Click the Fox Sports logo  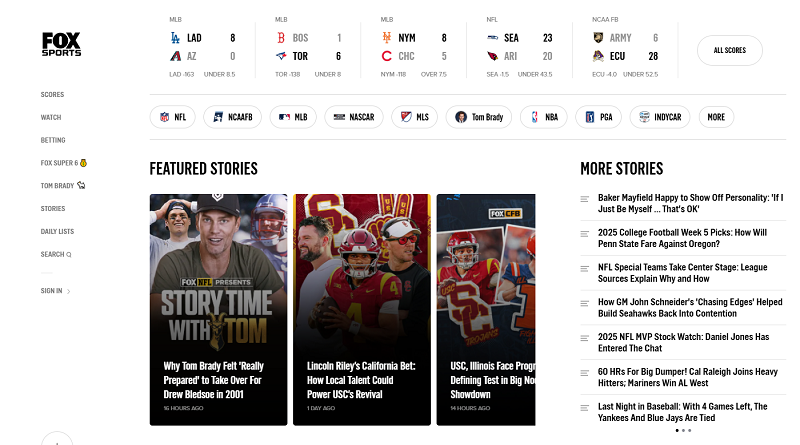pyautogui.click(x=61, y=44)
